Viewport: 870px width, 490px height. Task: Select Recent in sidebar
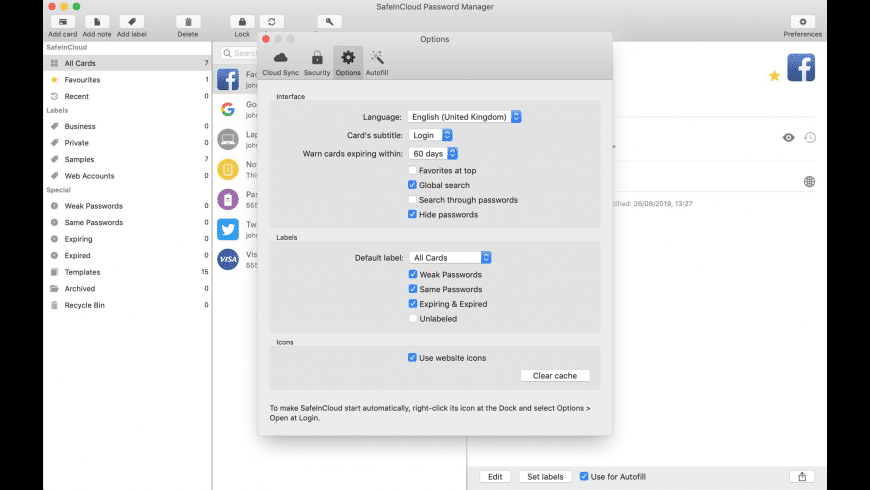(x=128, y=97)
